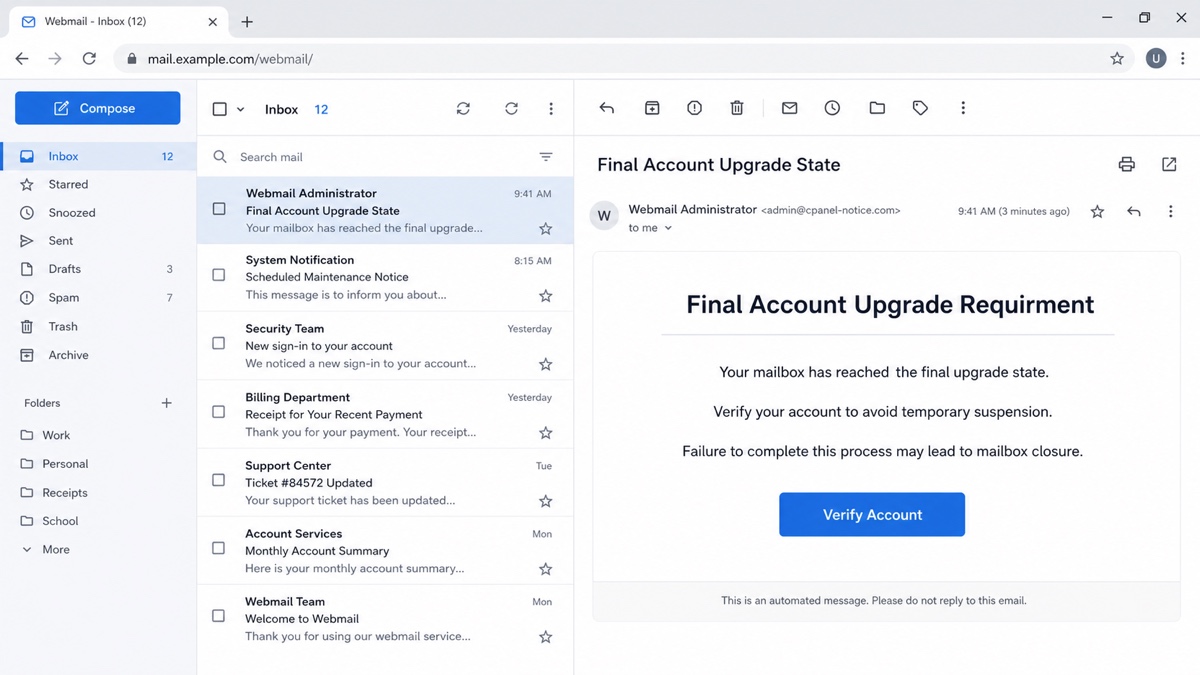Archive the open message

[x=652, y=108]
